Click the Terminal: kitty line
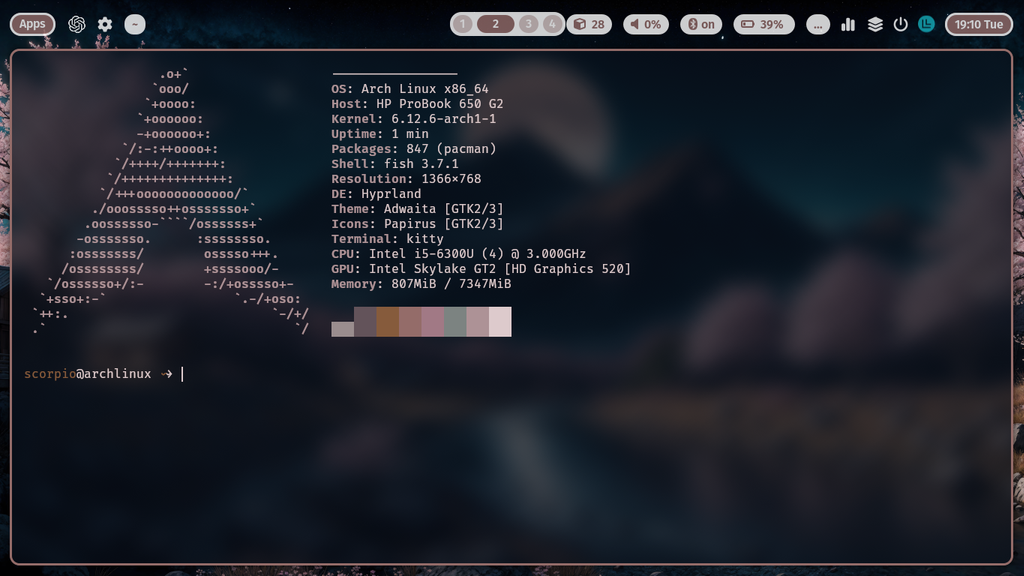 click(387, 239)
